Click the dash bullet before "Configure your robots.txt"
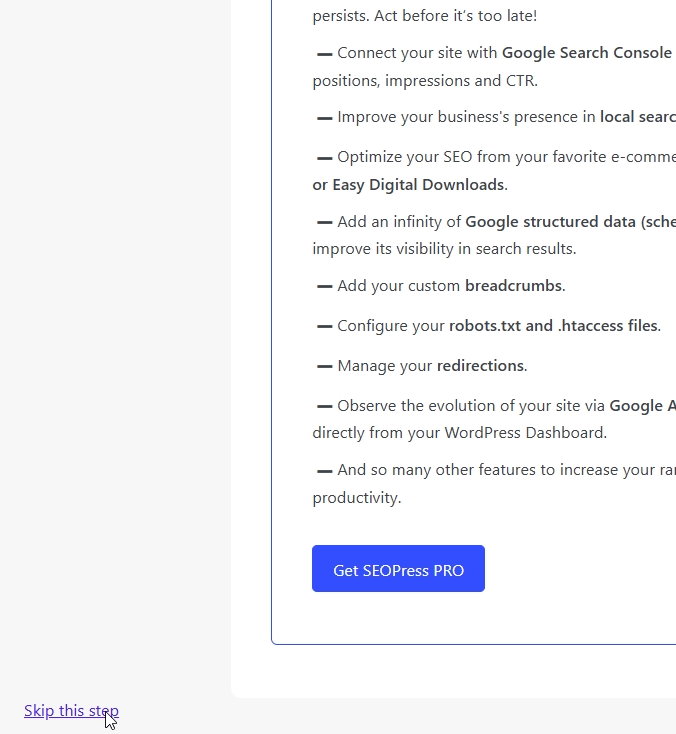The width and height of the screenshot is (676, 734). coord(324,327)
